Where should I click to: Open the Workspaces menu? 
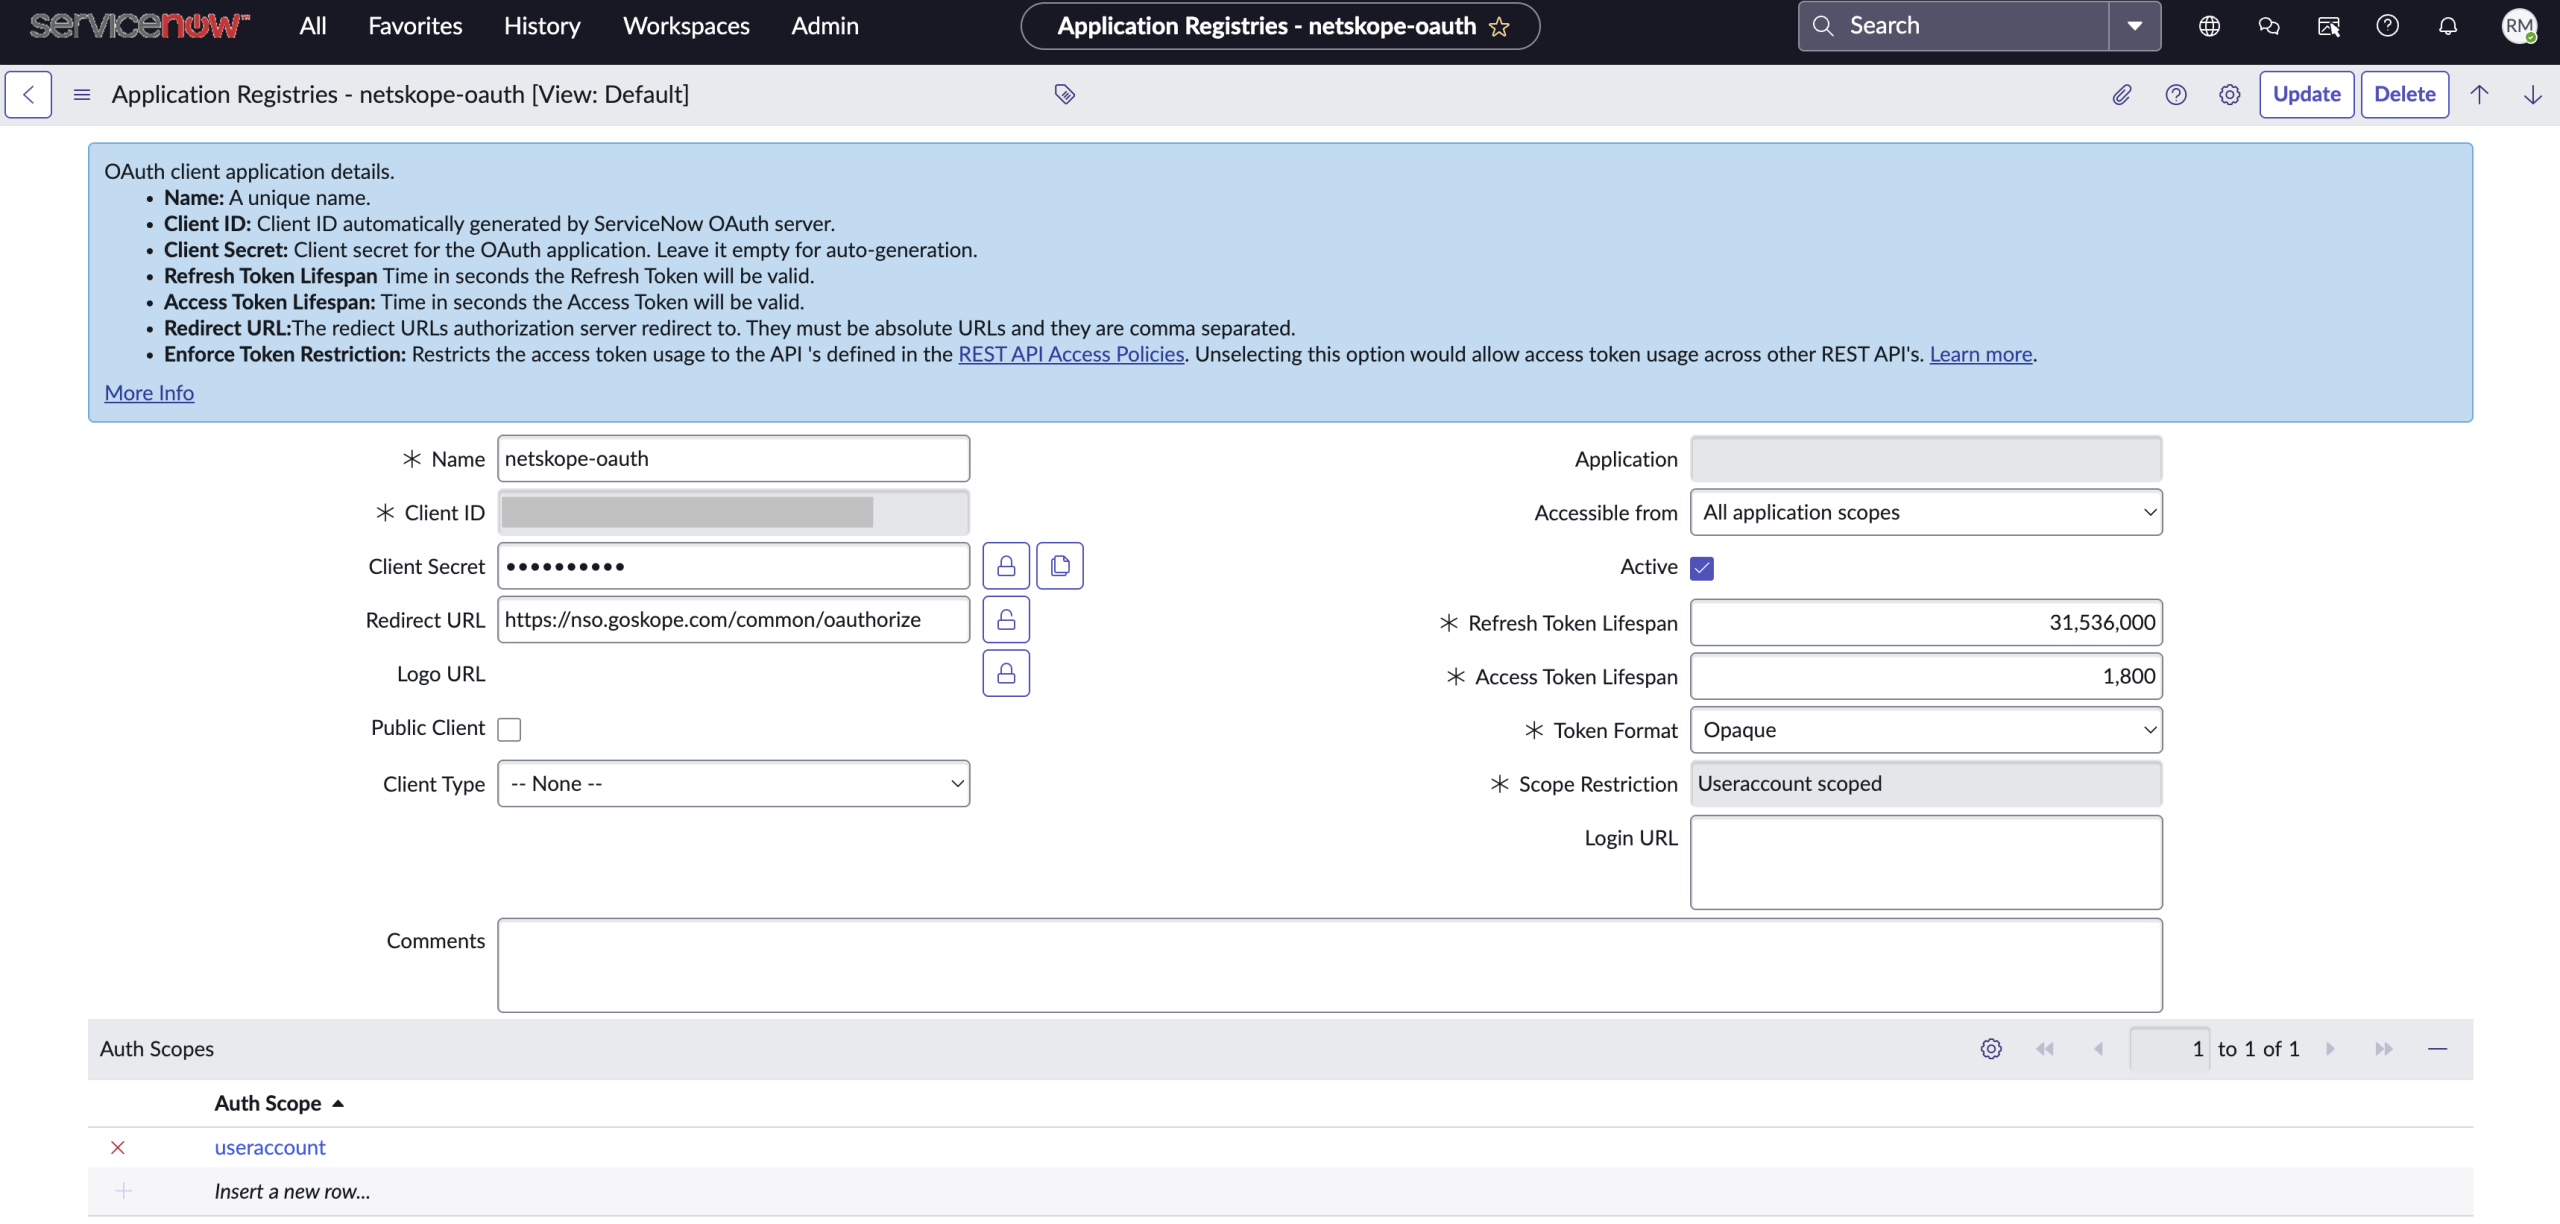point(686,26)
